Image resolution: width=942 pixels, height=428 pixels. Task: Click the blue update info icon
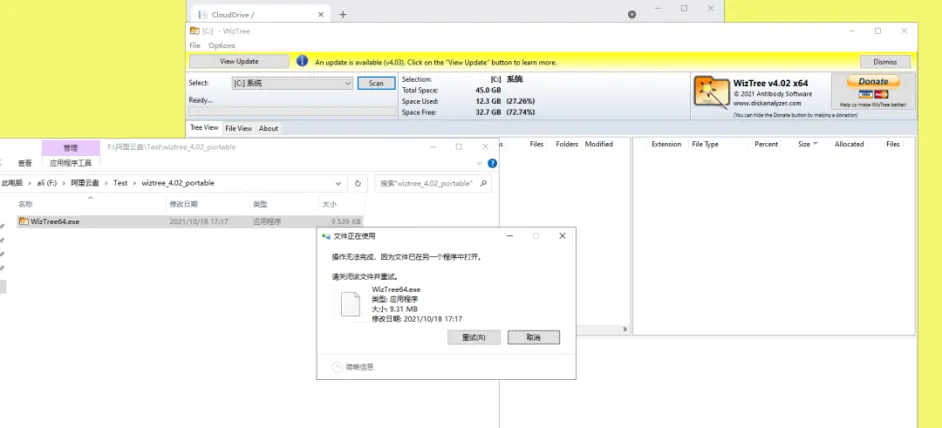tap(302, 61)
